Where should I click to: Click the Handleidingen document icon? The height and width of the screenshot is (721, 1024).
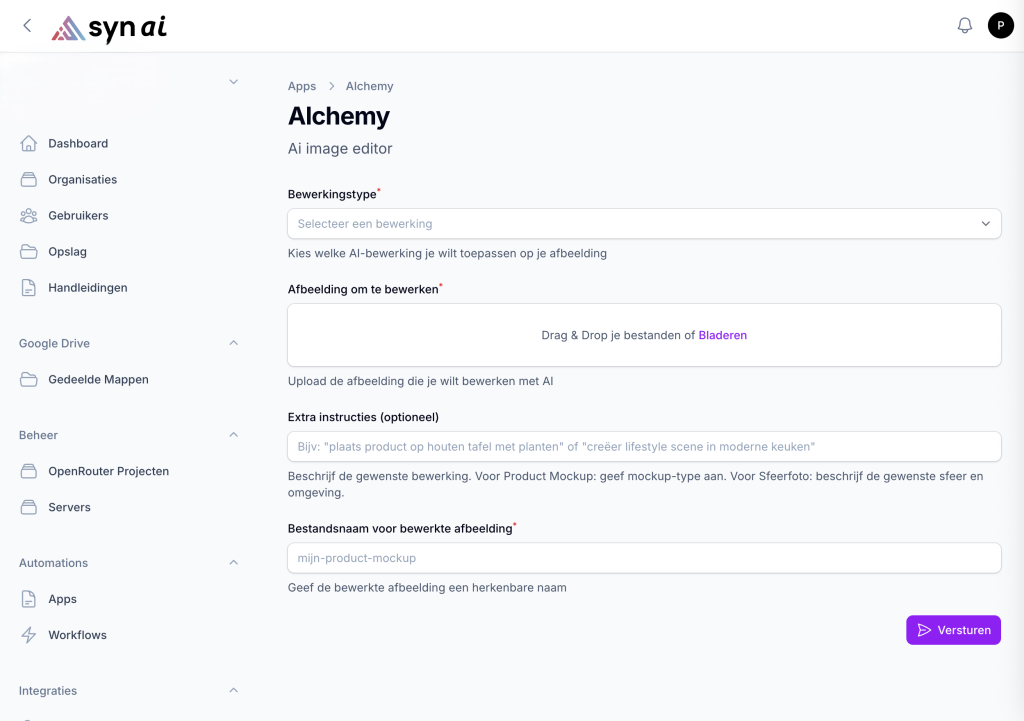pyautogui.click(x=29, y=287)
